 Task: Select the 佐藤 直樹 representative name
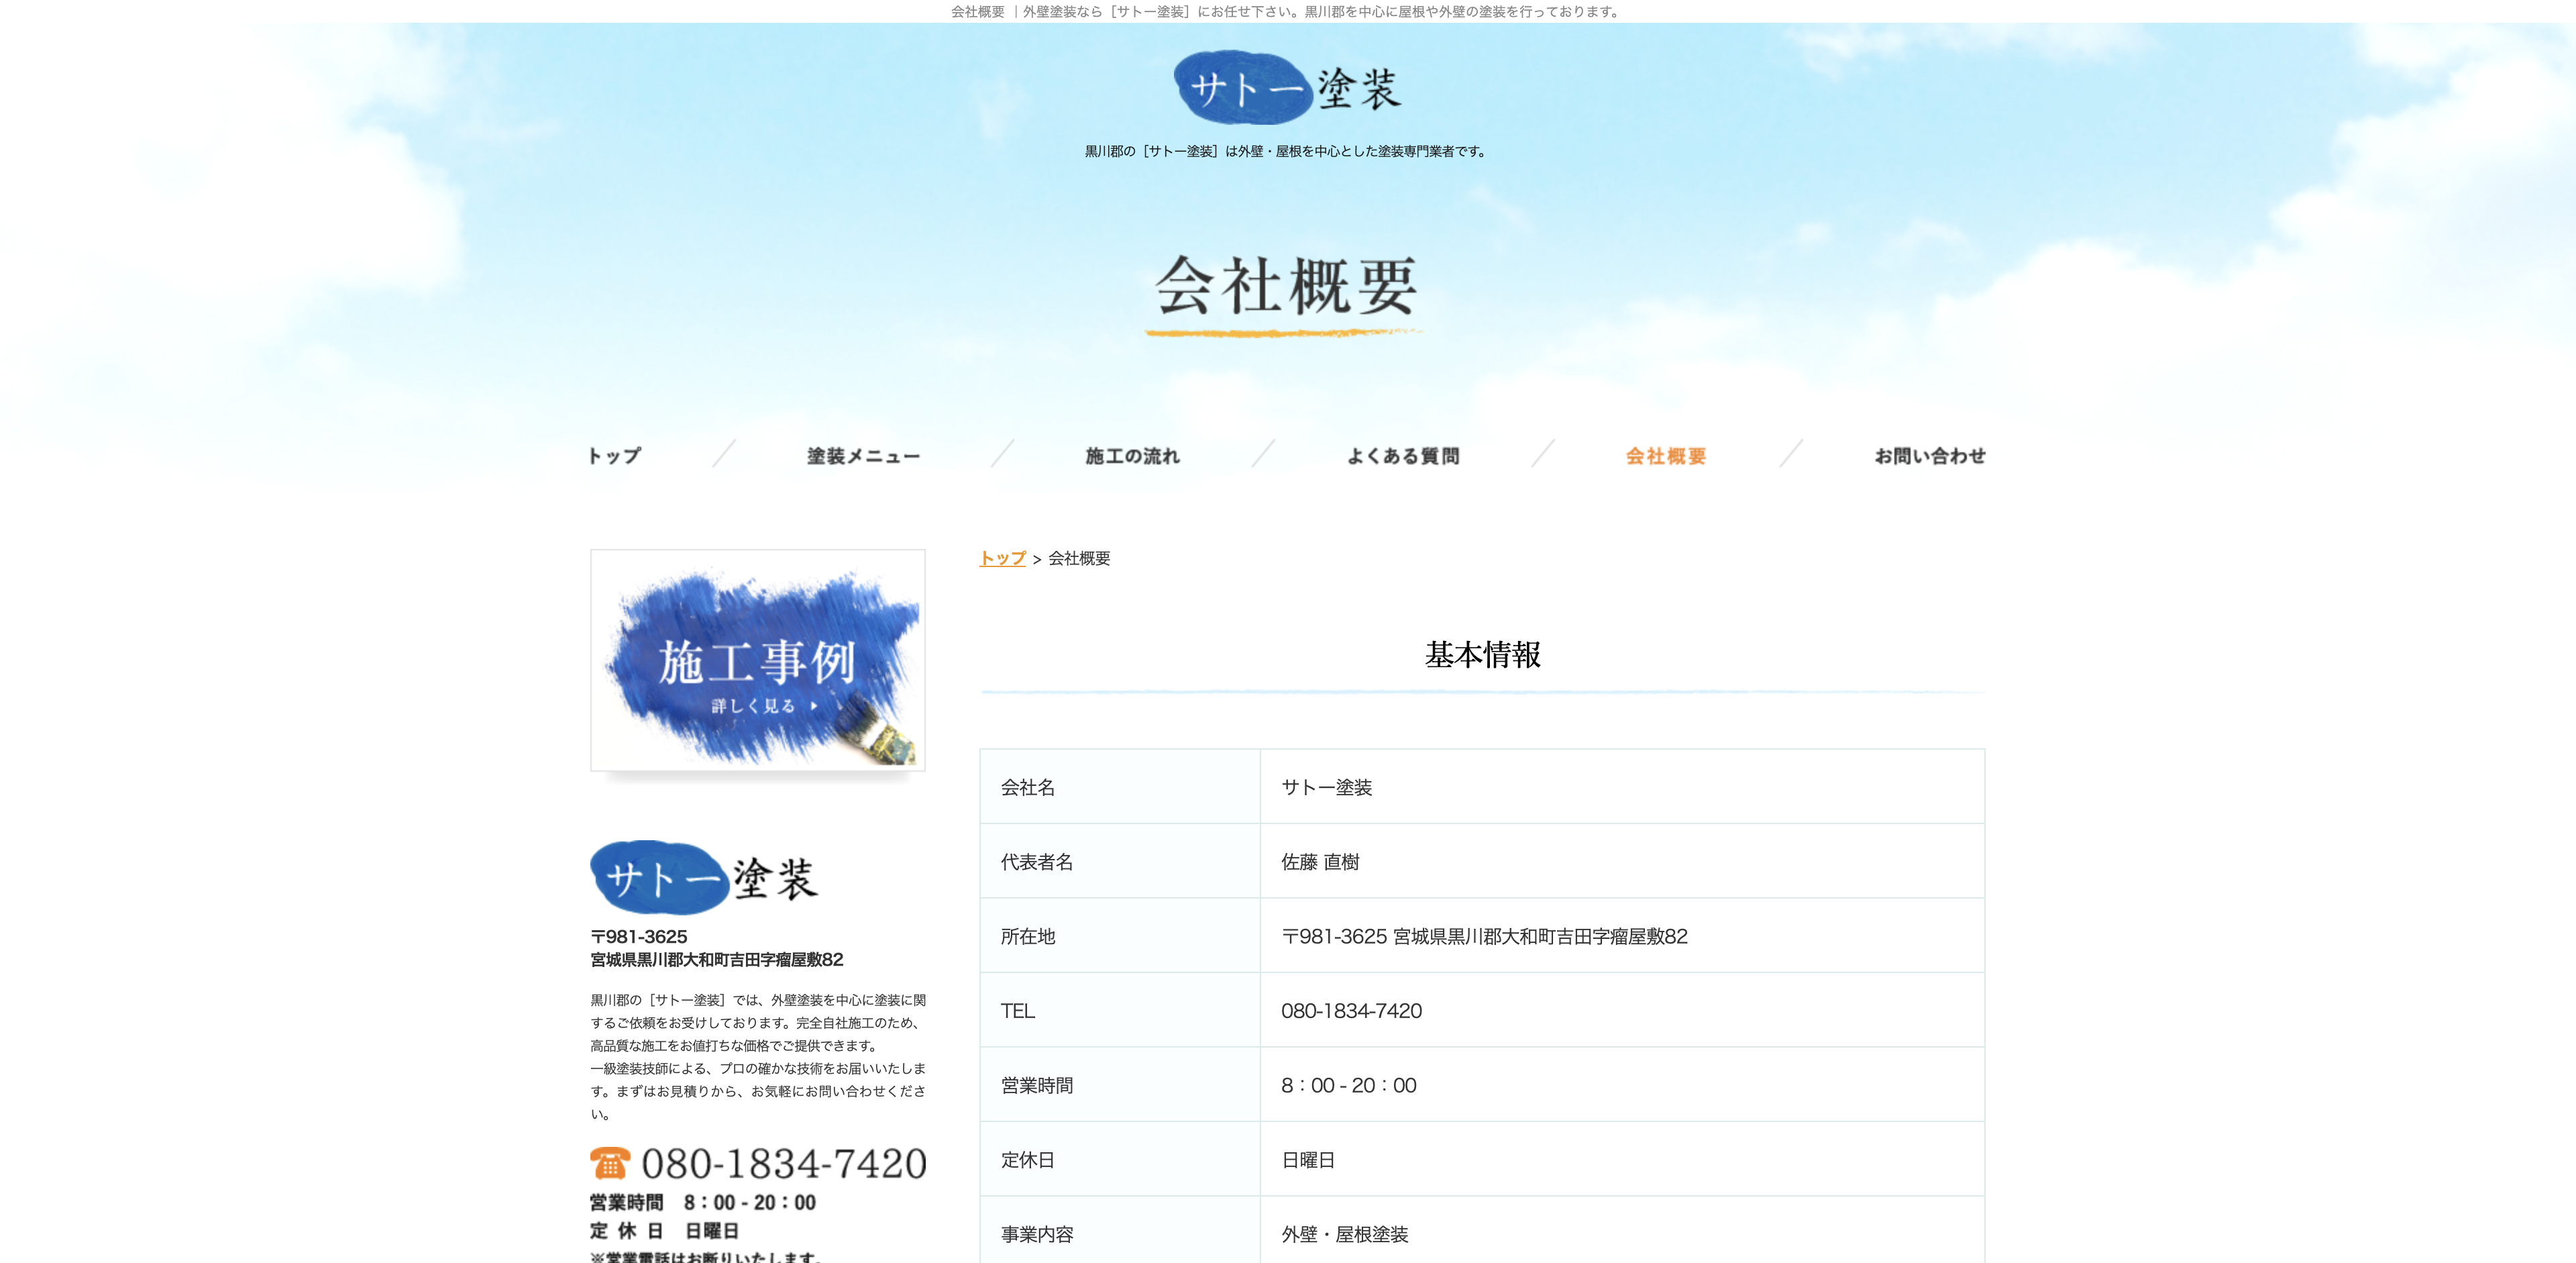click(1320, 862)
